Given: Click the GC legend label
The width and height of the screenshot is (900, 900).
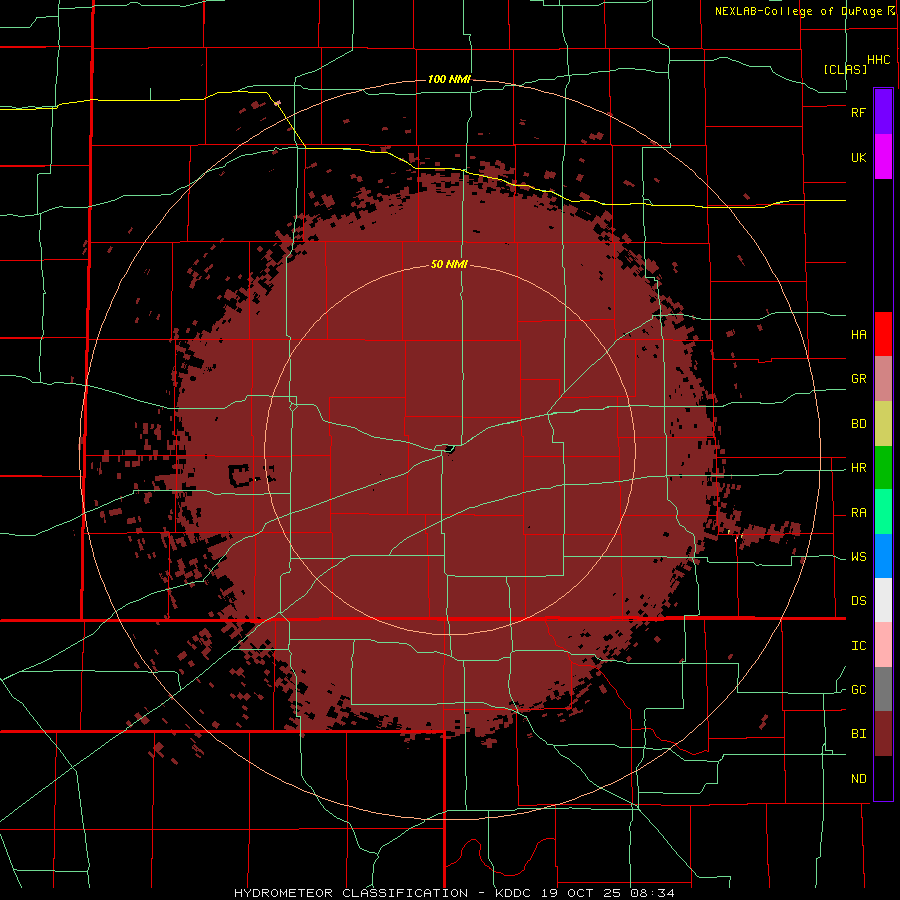Looking at the screenshot, I should point(858,690).
